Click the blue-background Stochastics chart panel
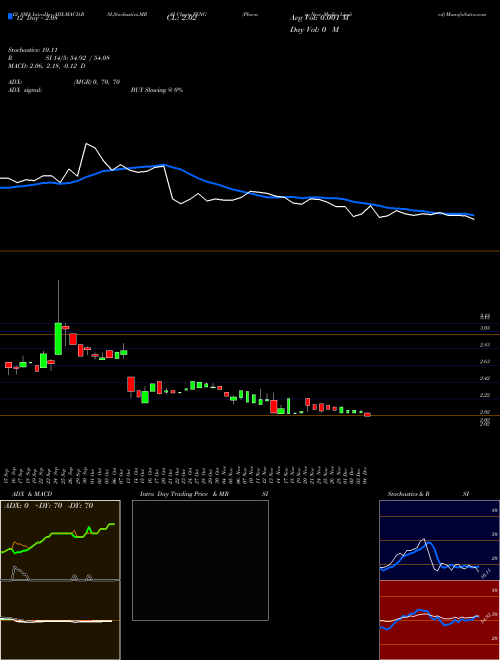500x660 pixels. (439, 540)
